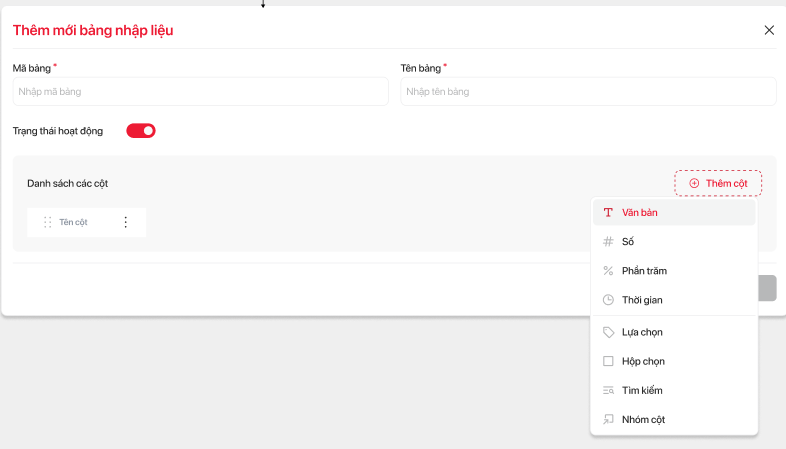Click the tag icon for Lựa chọn
This screenshot has height=449, width=786.
coord(608,332)
